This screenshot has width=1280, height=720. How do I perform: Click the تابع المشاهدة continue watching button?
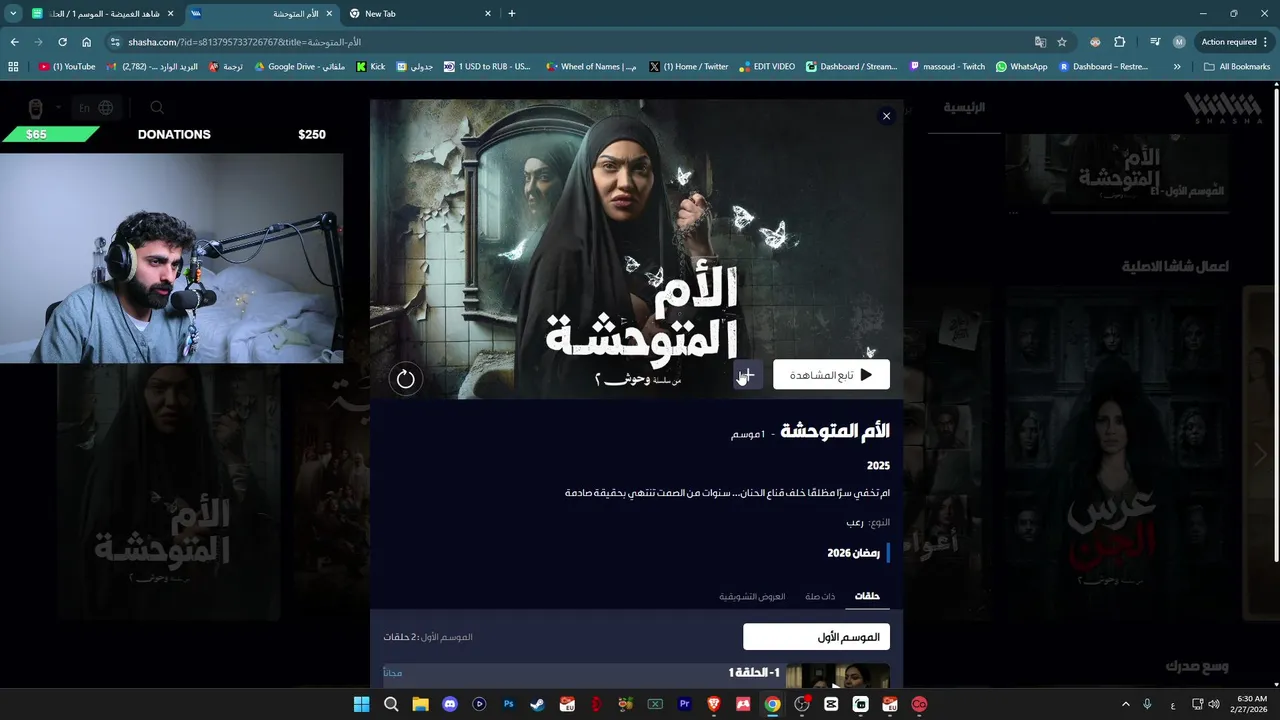point(831,375)
